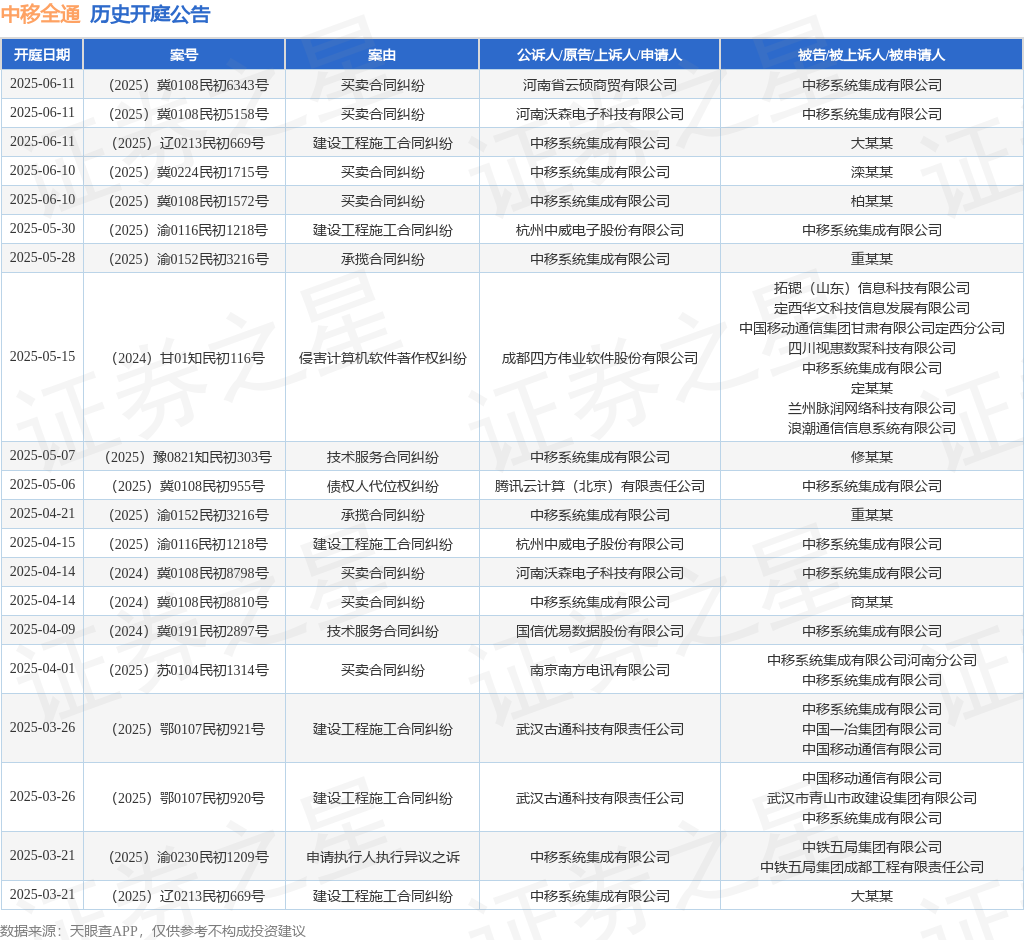The height and width of the screenshot is (940, 1024).
Task: Click cause 侵害计算机软件著作权纠纷
Action: point(382,358)
